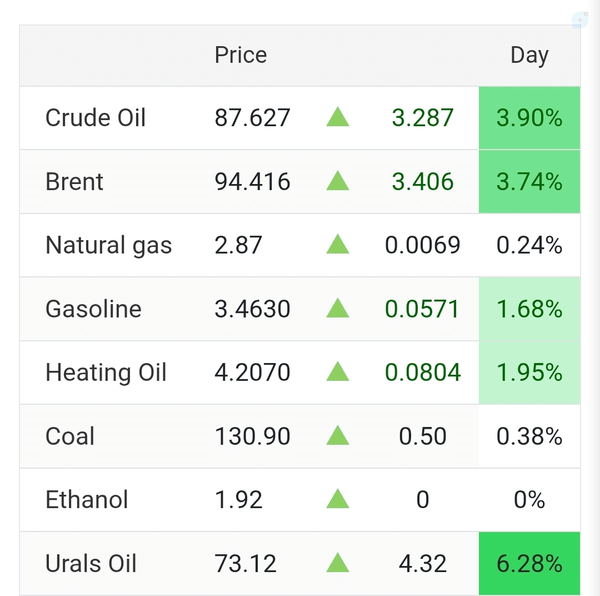The width and height of the screenshot is (600, 596).
Task: Click the 3.90% green highlighted cell
Action: pos(530,118)
